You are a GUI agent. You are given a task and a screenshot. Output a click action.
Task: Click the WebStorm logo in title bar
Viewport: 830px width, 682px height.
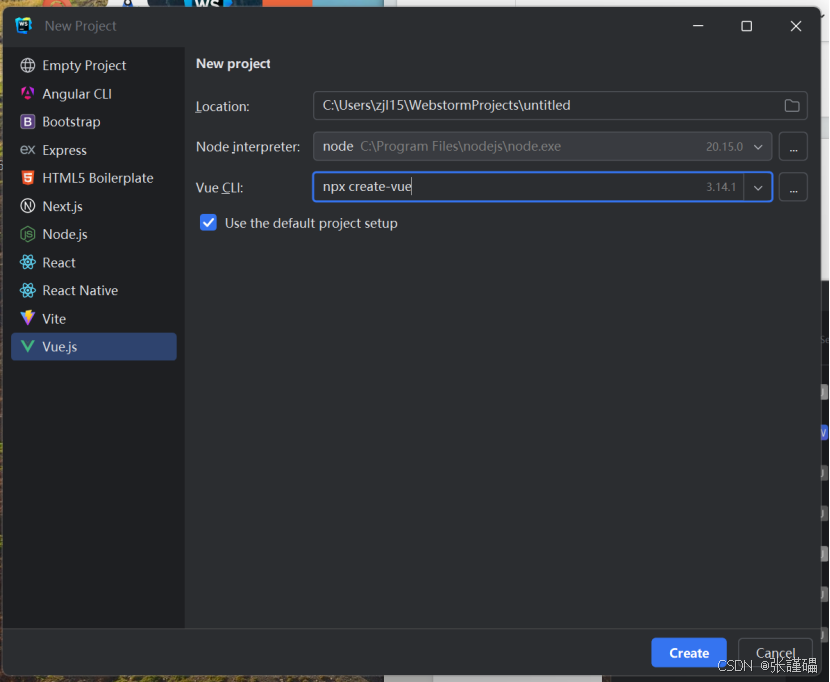(x=23, y=25)
